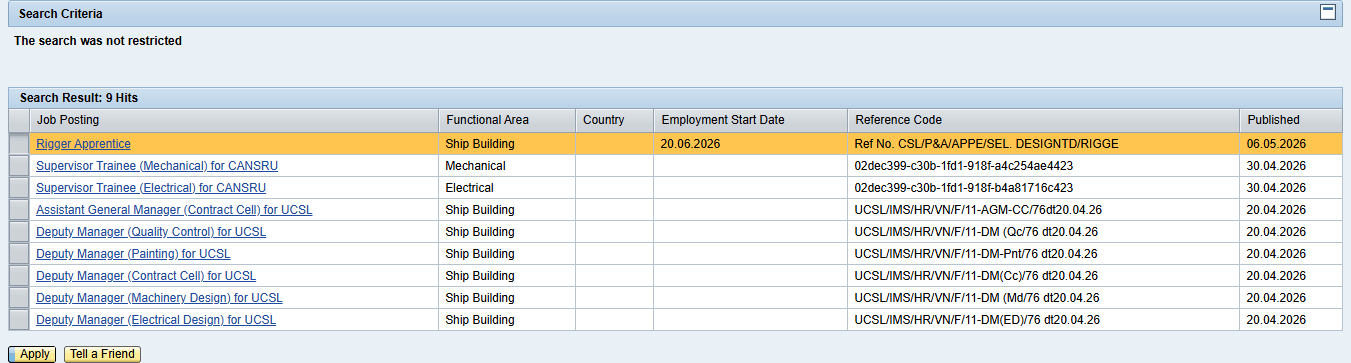Sort by Job Posting column header
This screenshot has width=1351, height=363.
[x=234, y=120]
